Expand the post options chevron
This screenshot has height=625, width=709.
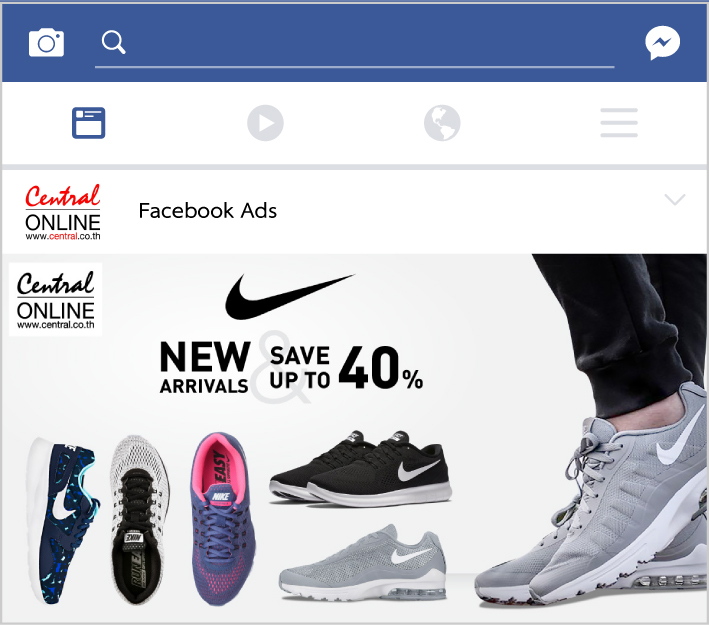pos(675,199)
